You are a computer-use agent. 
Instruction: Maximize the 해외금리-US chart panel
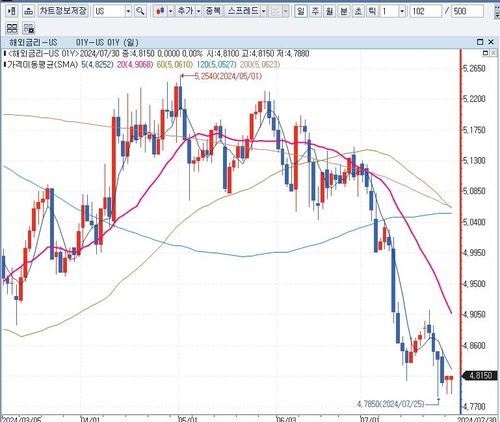coord(480,42)
